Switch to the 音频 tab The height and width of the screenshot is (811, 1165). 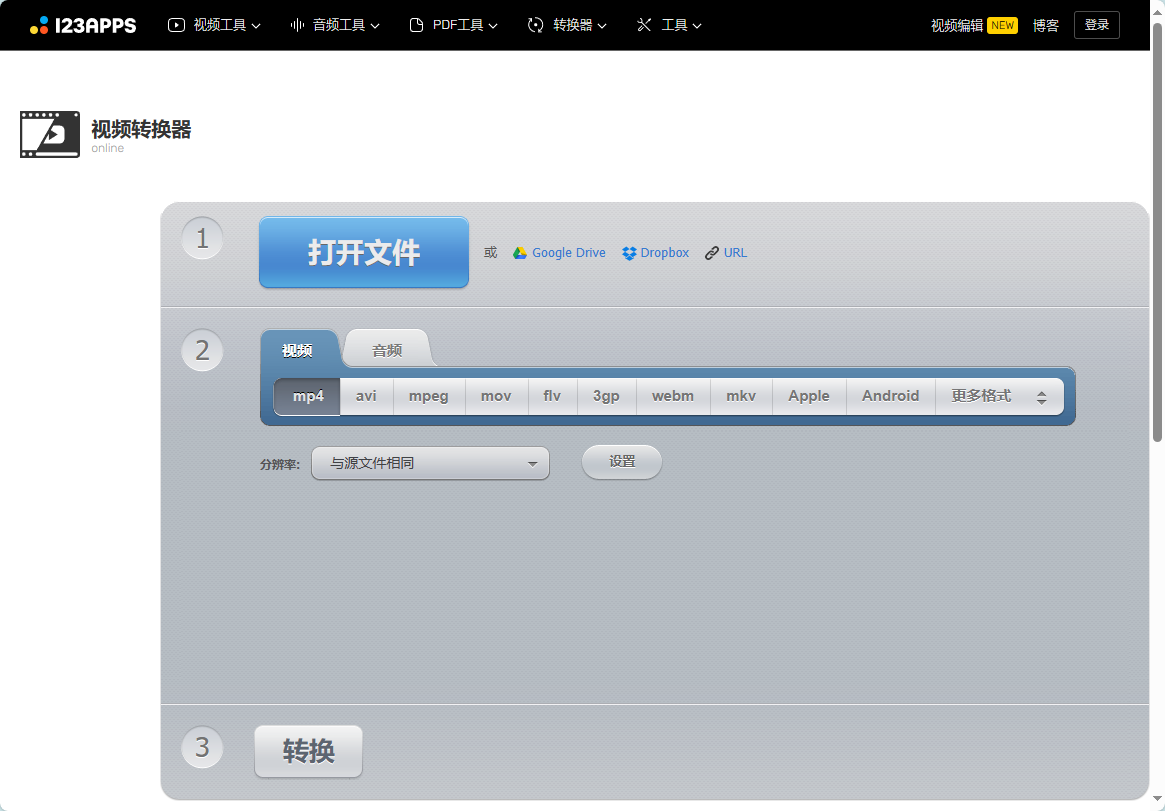pyautogui.click(x=386, y=349)
